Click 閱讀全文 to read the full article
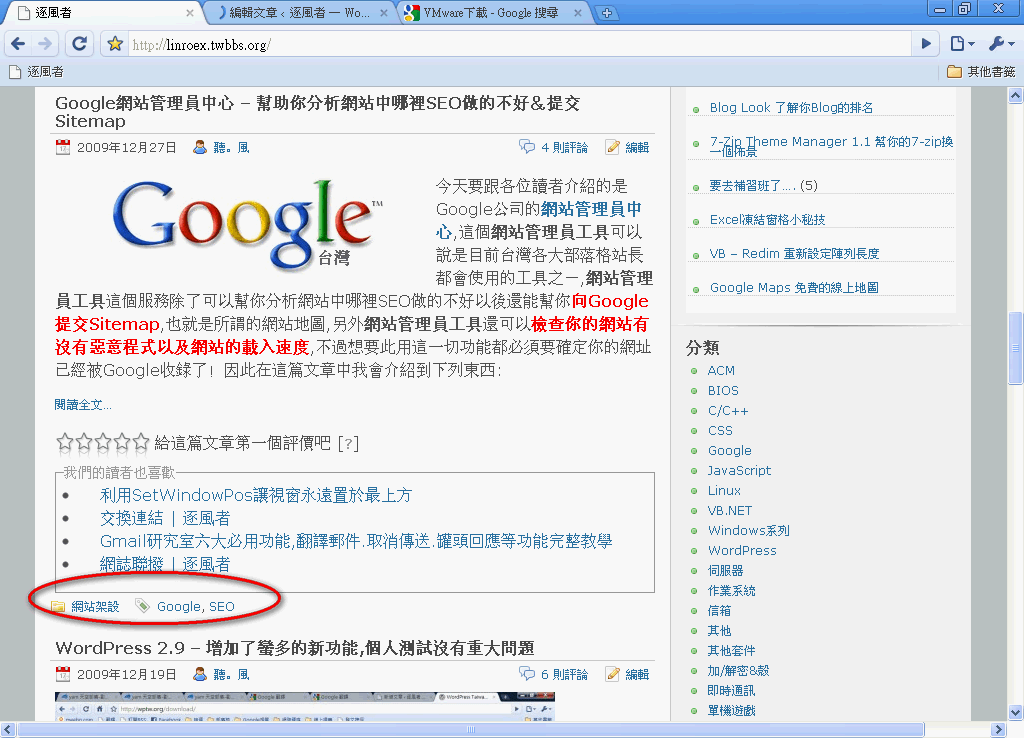 [x=83, y=405]
